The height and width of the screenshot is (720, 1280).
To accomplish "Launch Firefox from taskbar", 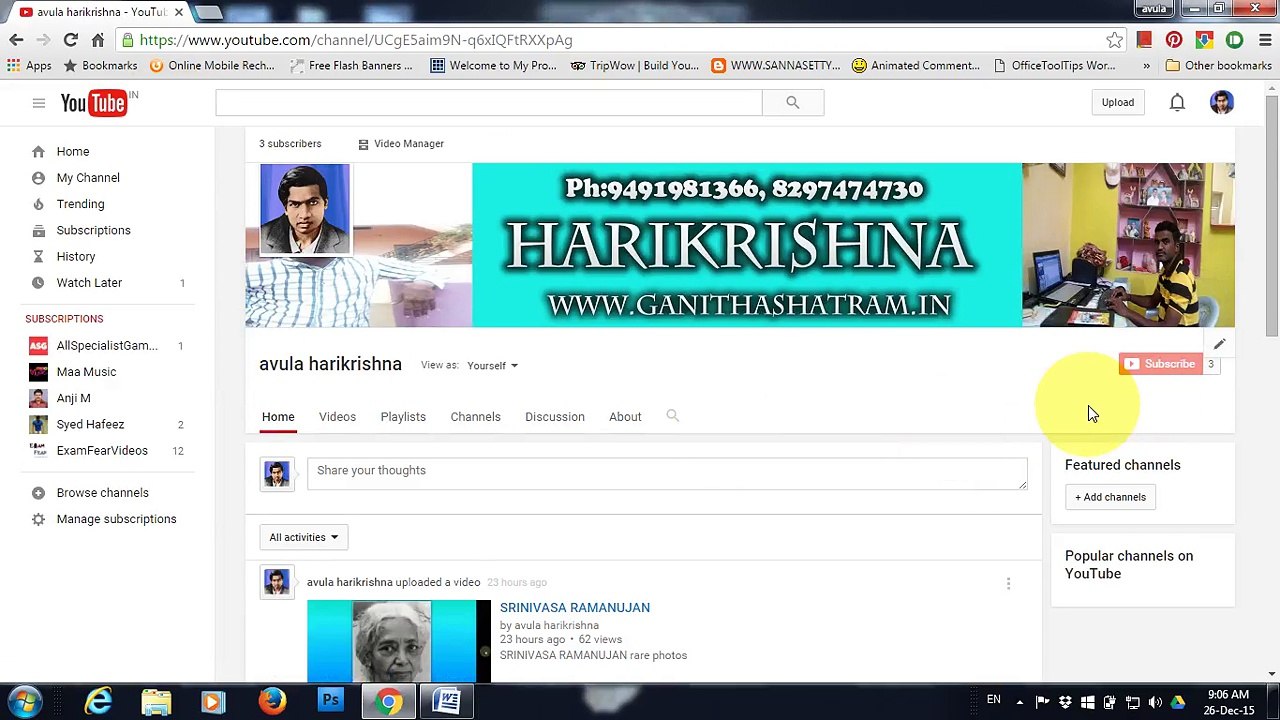I will click(272, 701).
